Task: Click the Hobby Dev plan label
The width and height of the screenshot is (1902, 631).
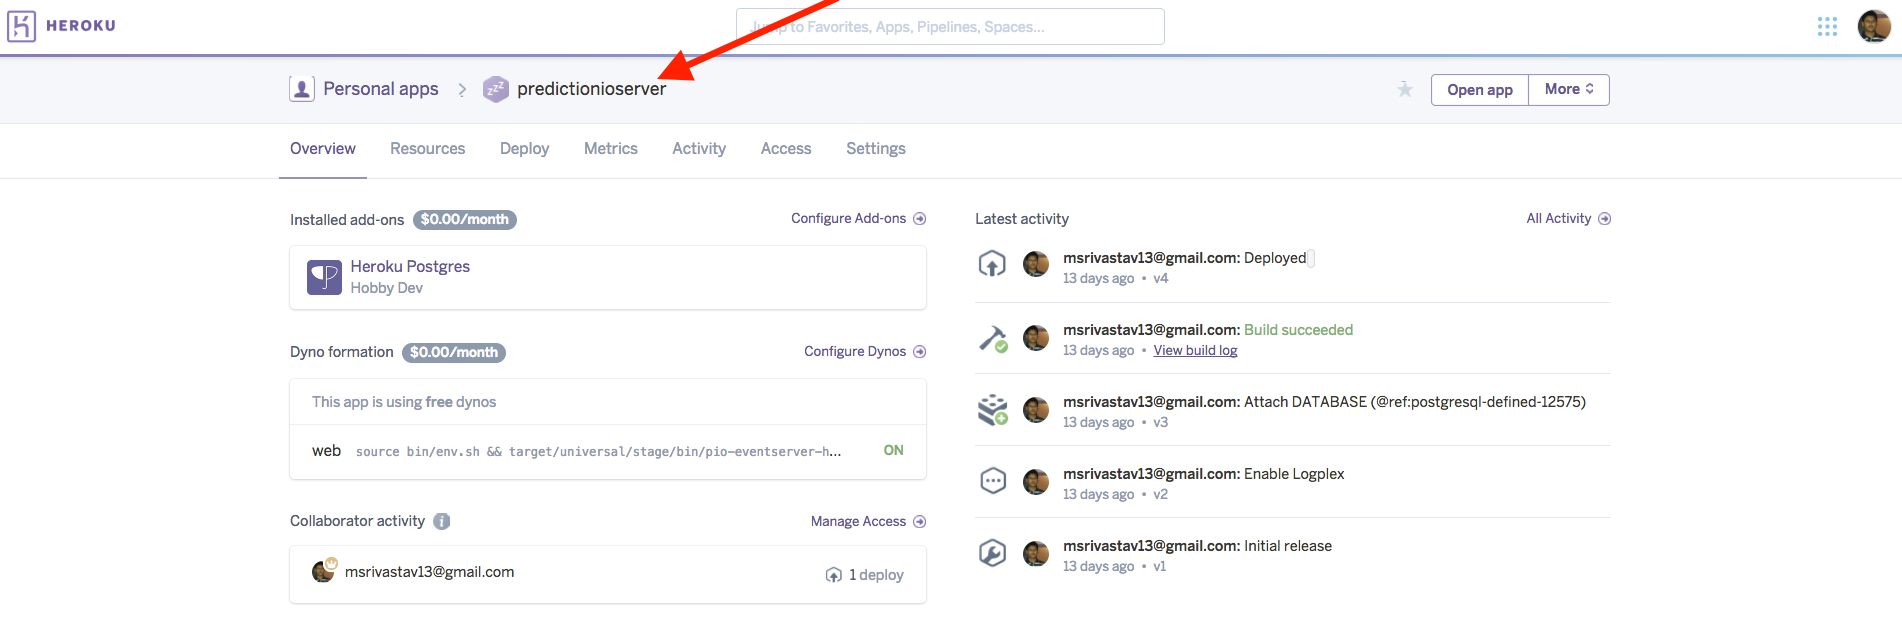Action: tap(387, 288)
